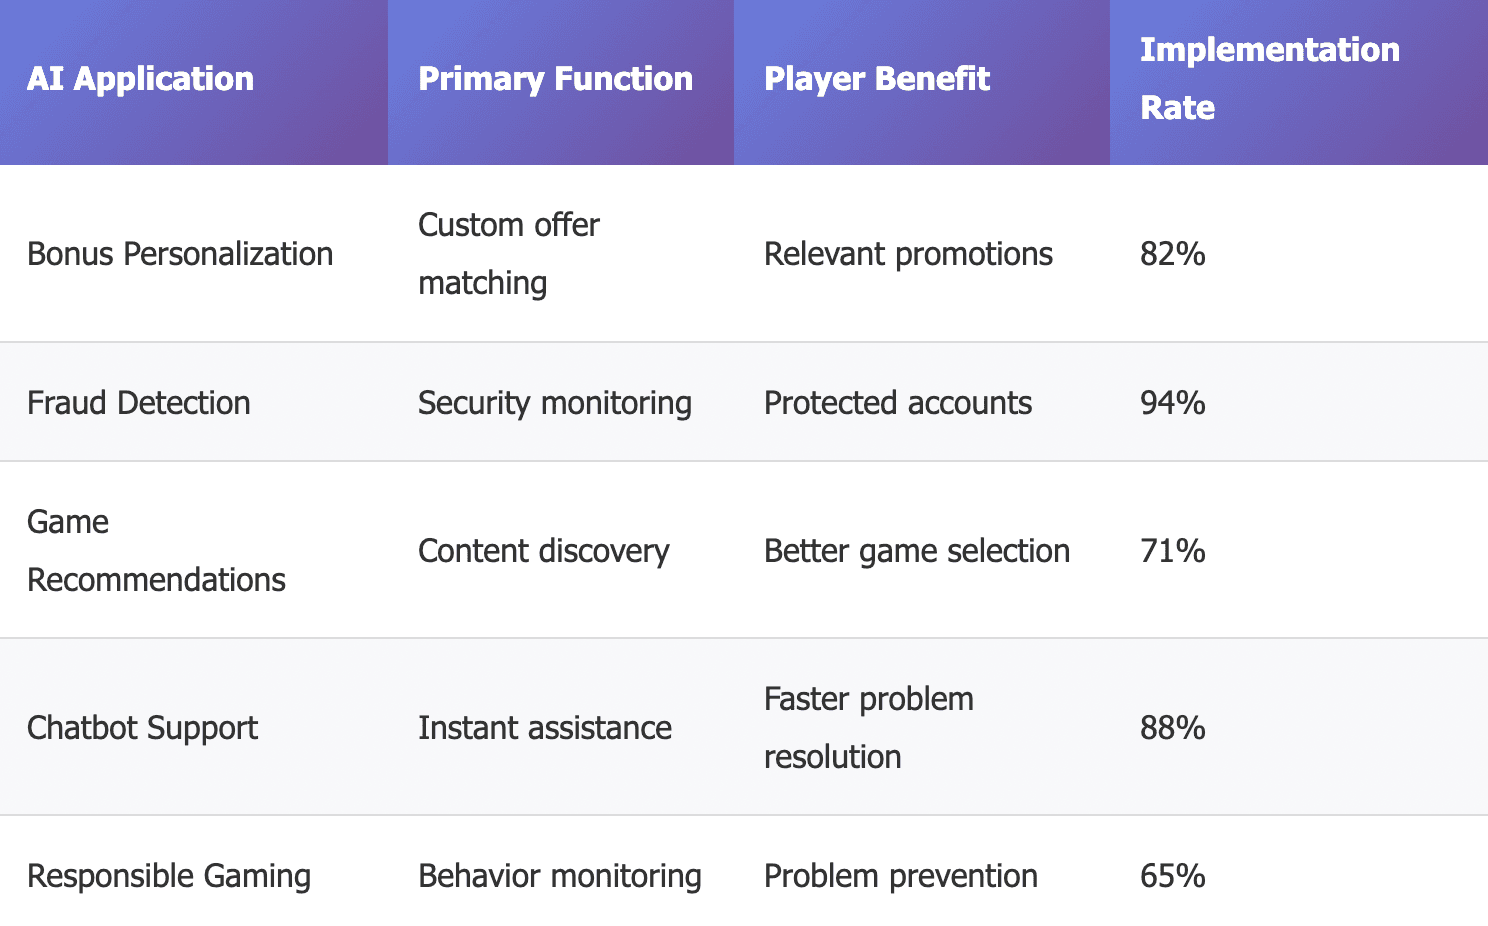Click the 94% implementation rate value
The width and height of the screenshot is (1488, 926).
point(1172,403)
